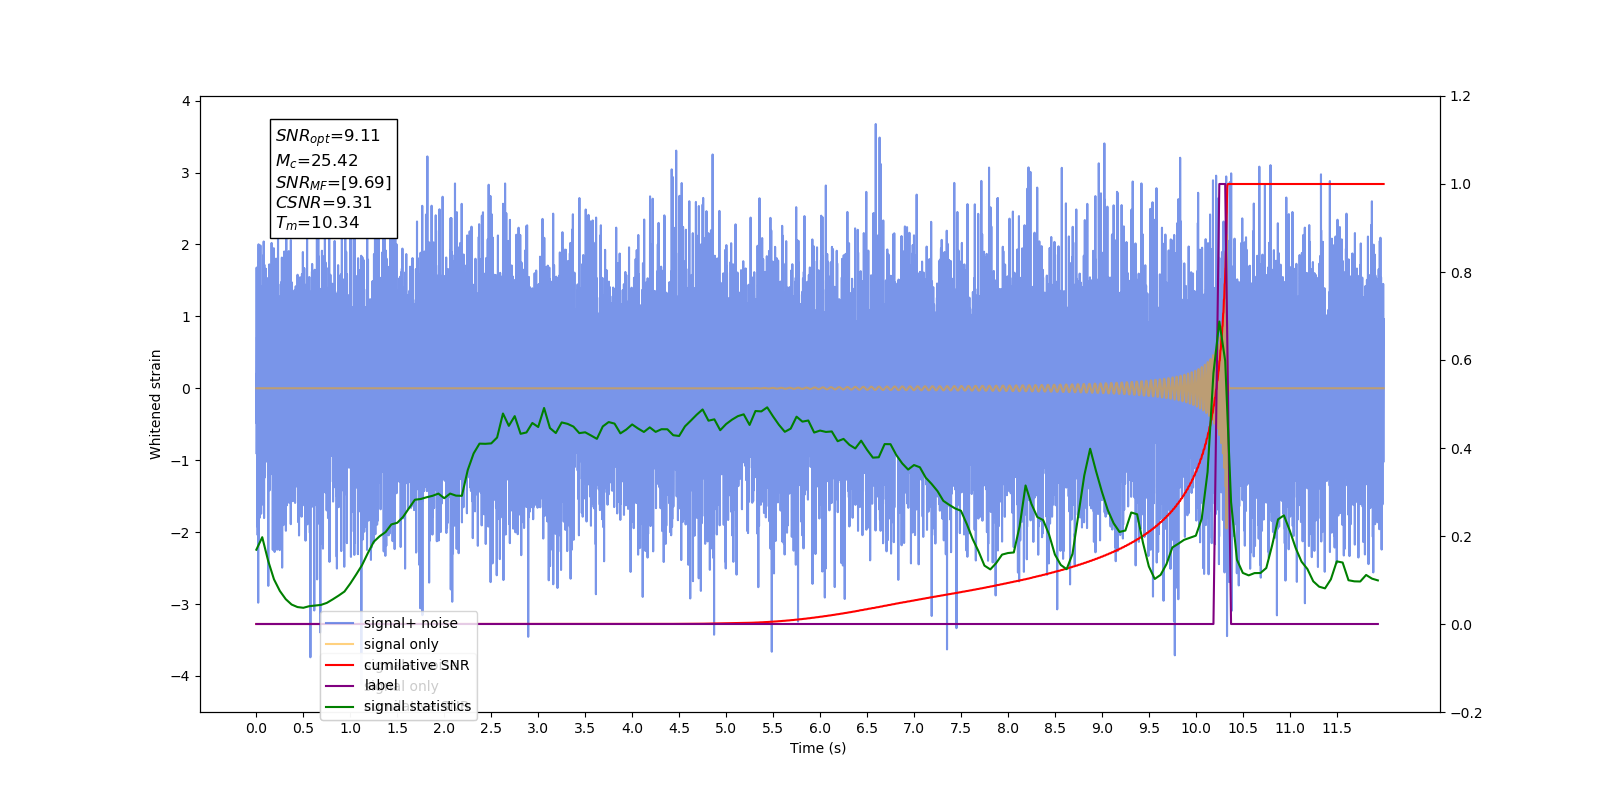
Task: Click the red line sample in legend
Action: pyautogui.click(x=340, y=665)
